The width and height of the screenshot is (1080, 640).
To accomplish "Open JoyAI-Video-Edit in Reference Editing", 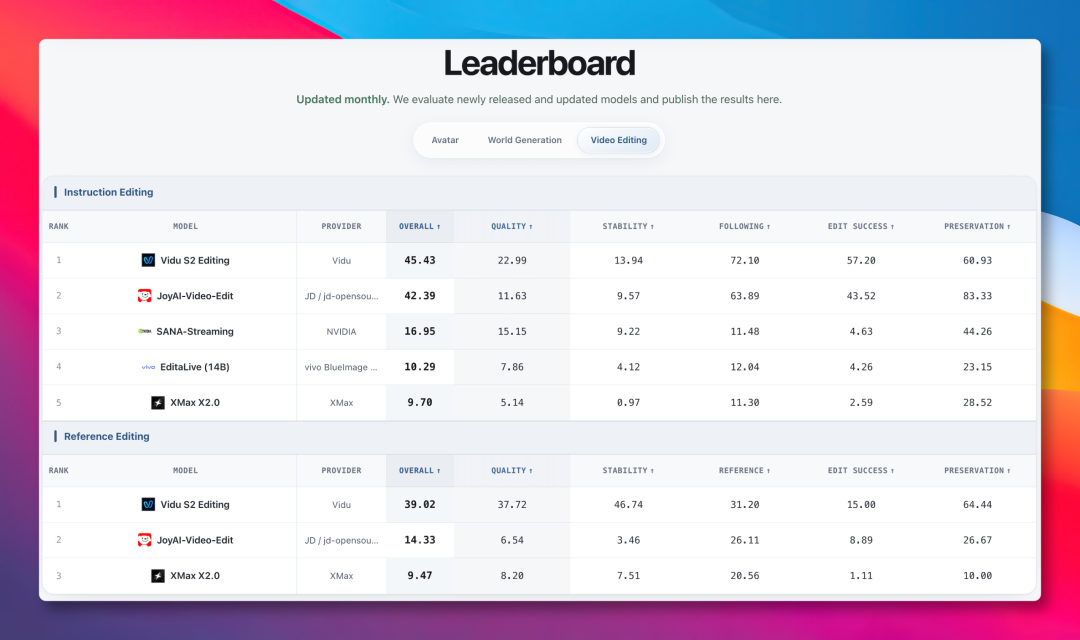I will tap(195, 540).
